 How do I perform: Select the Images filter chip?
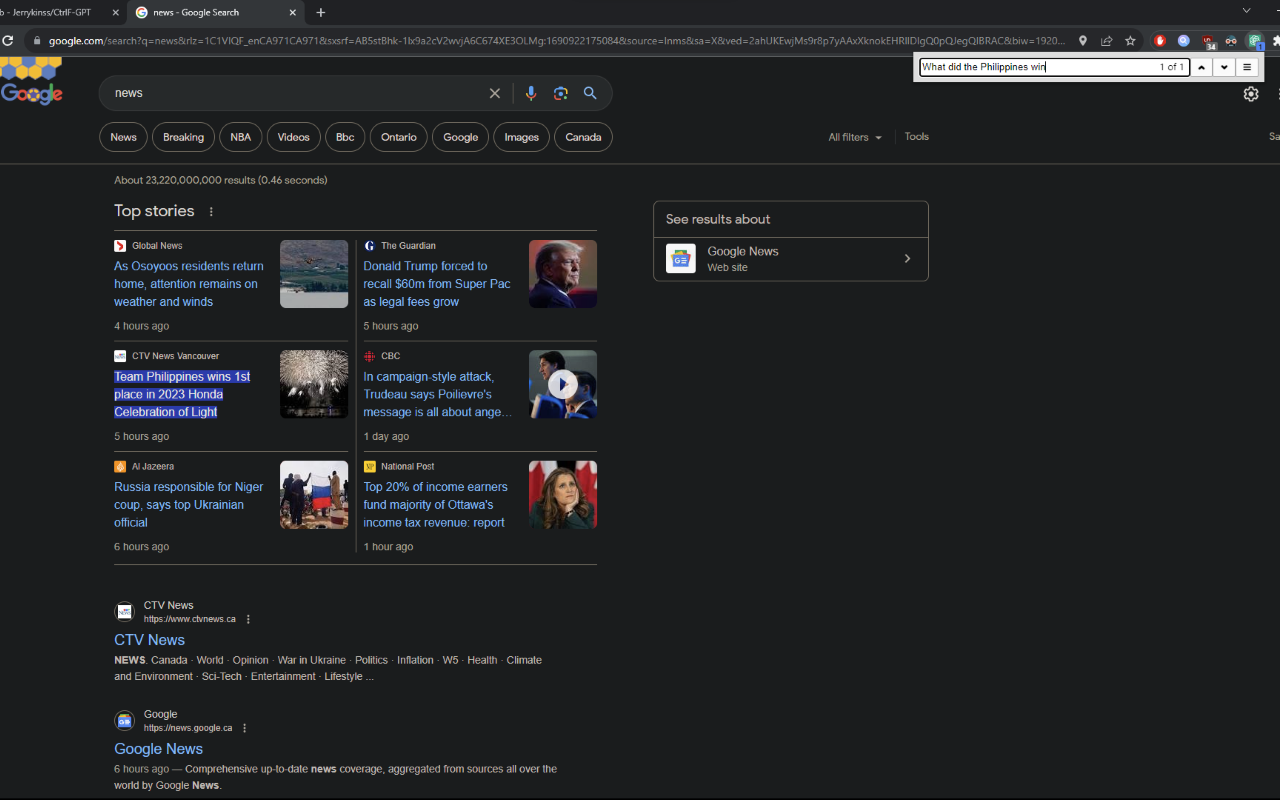(x=521, y=137)
